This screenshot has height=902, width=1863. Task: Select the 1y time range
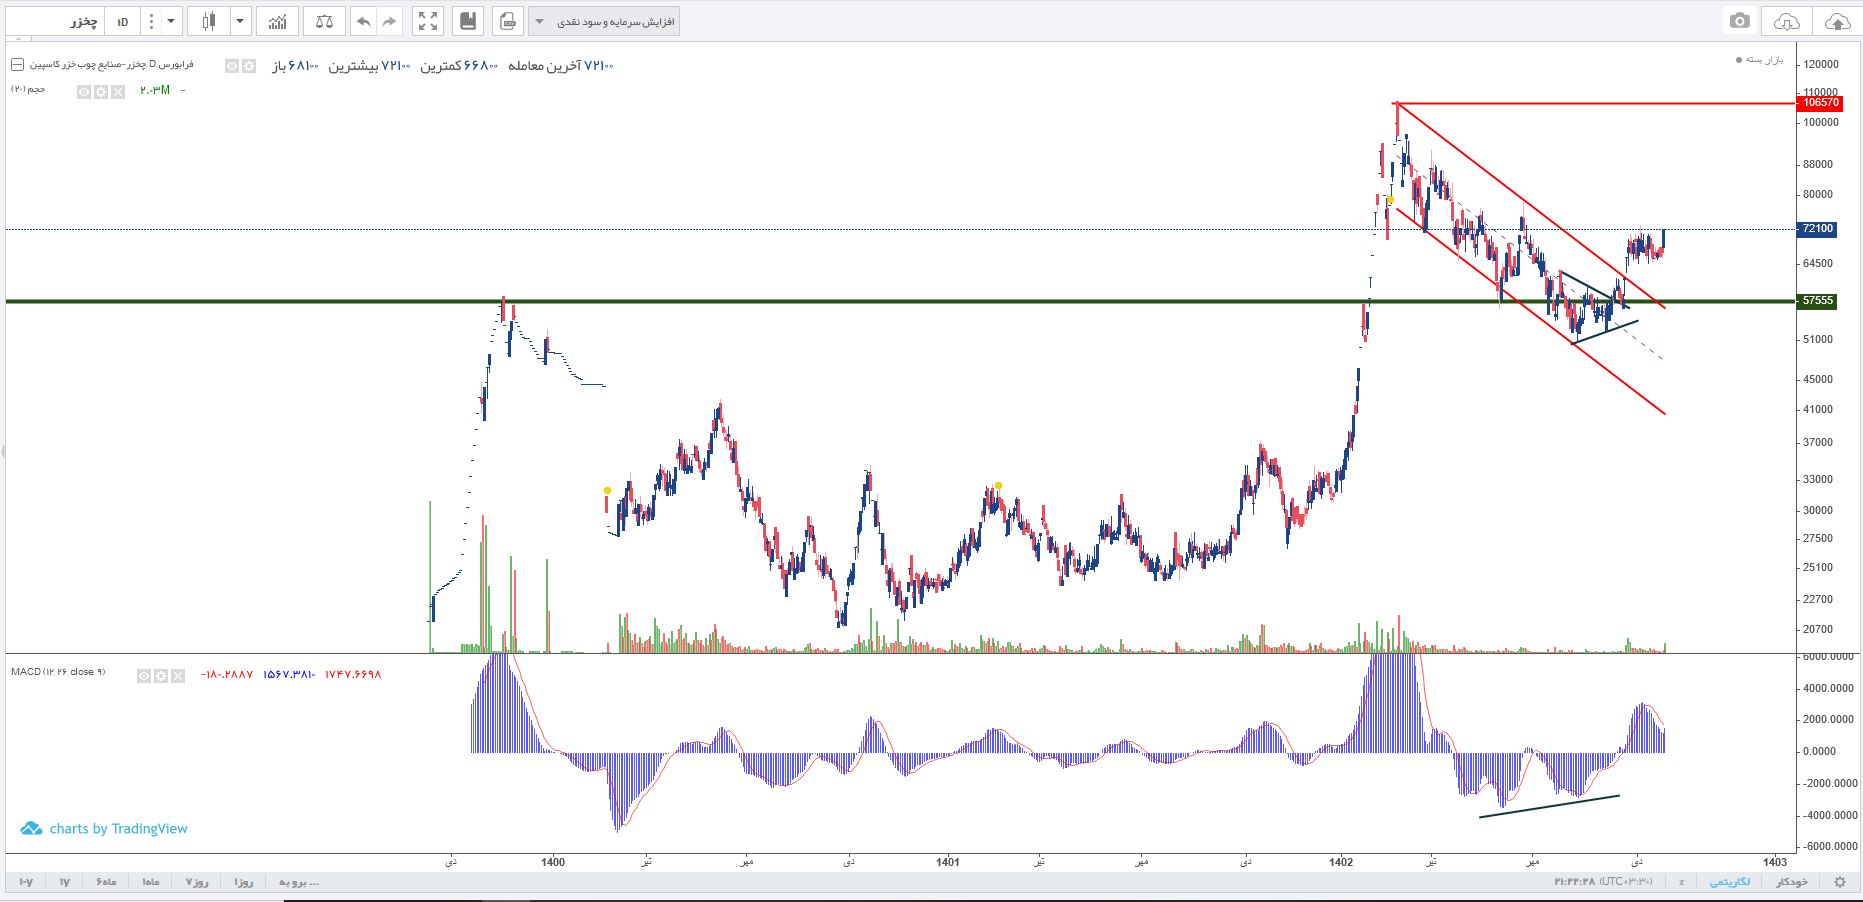click(65, 882)
